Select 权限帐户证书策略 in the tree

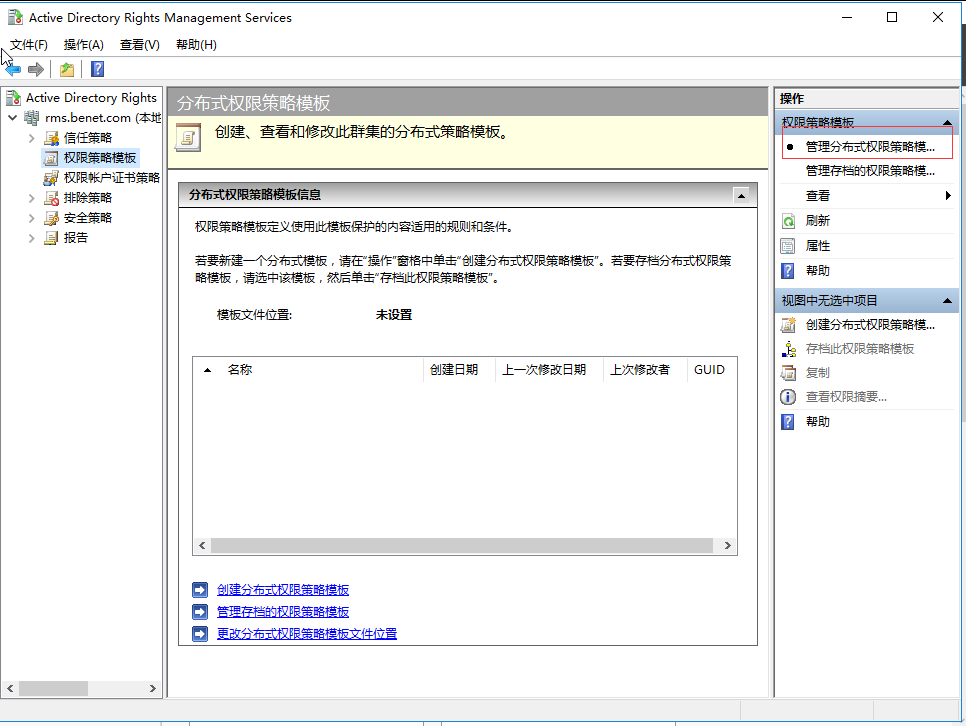click(112, 178)
